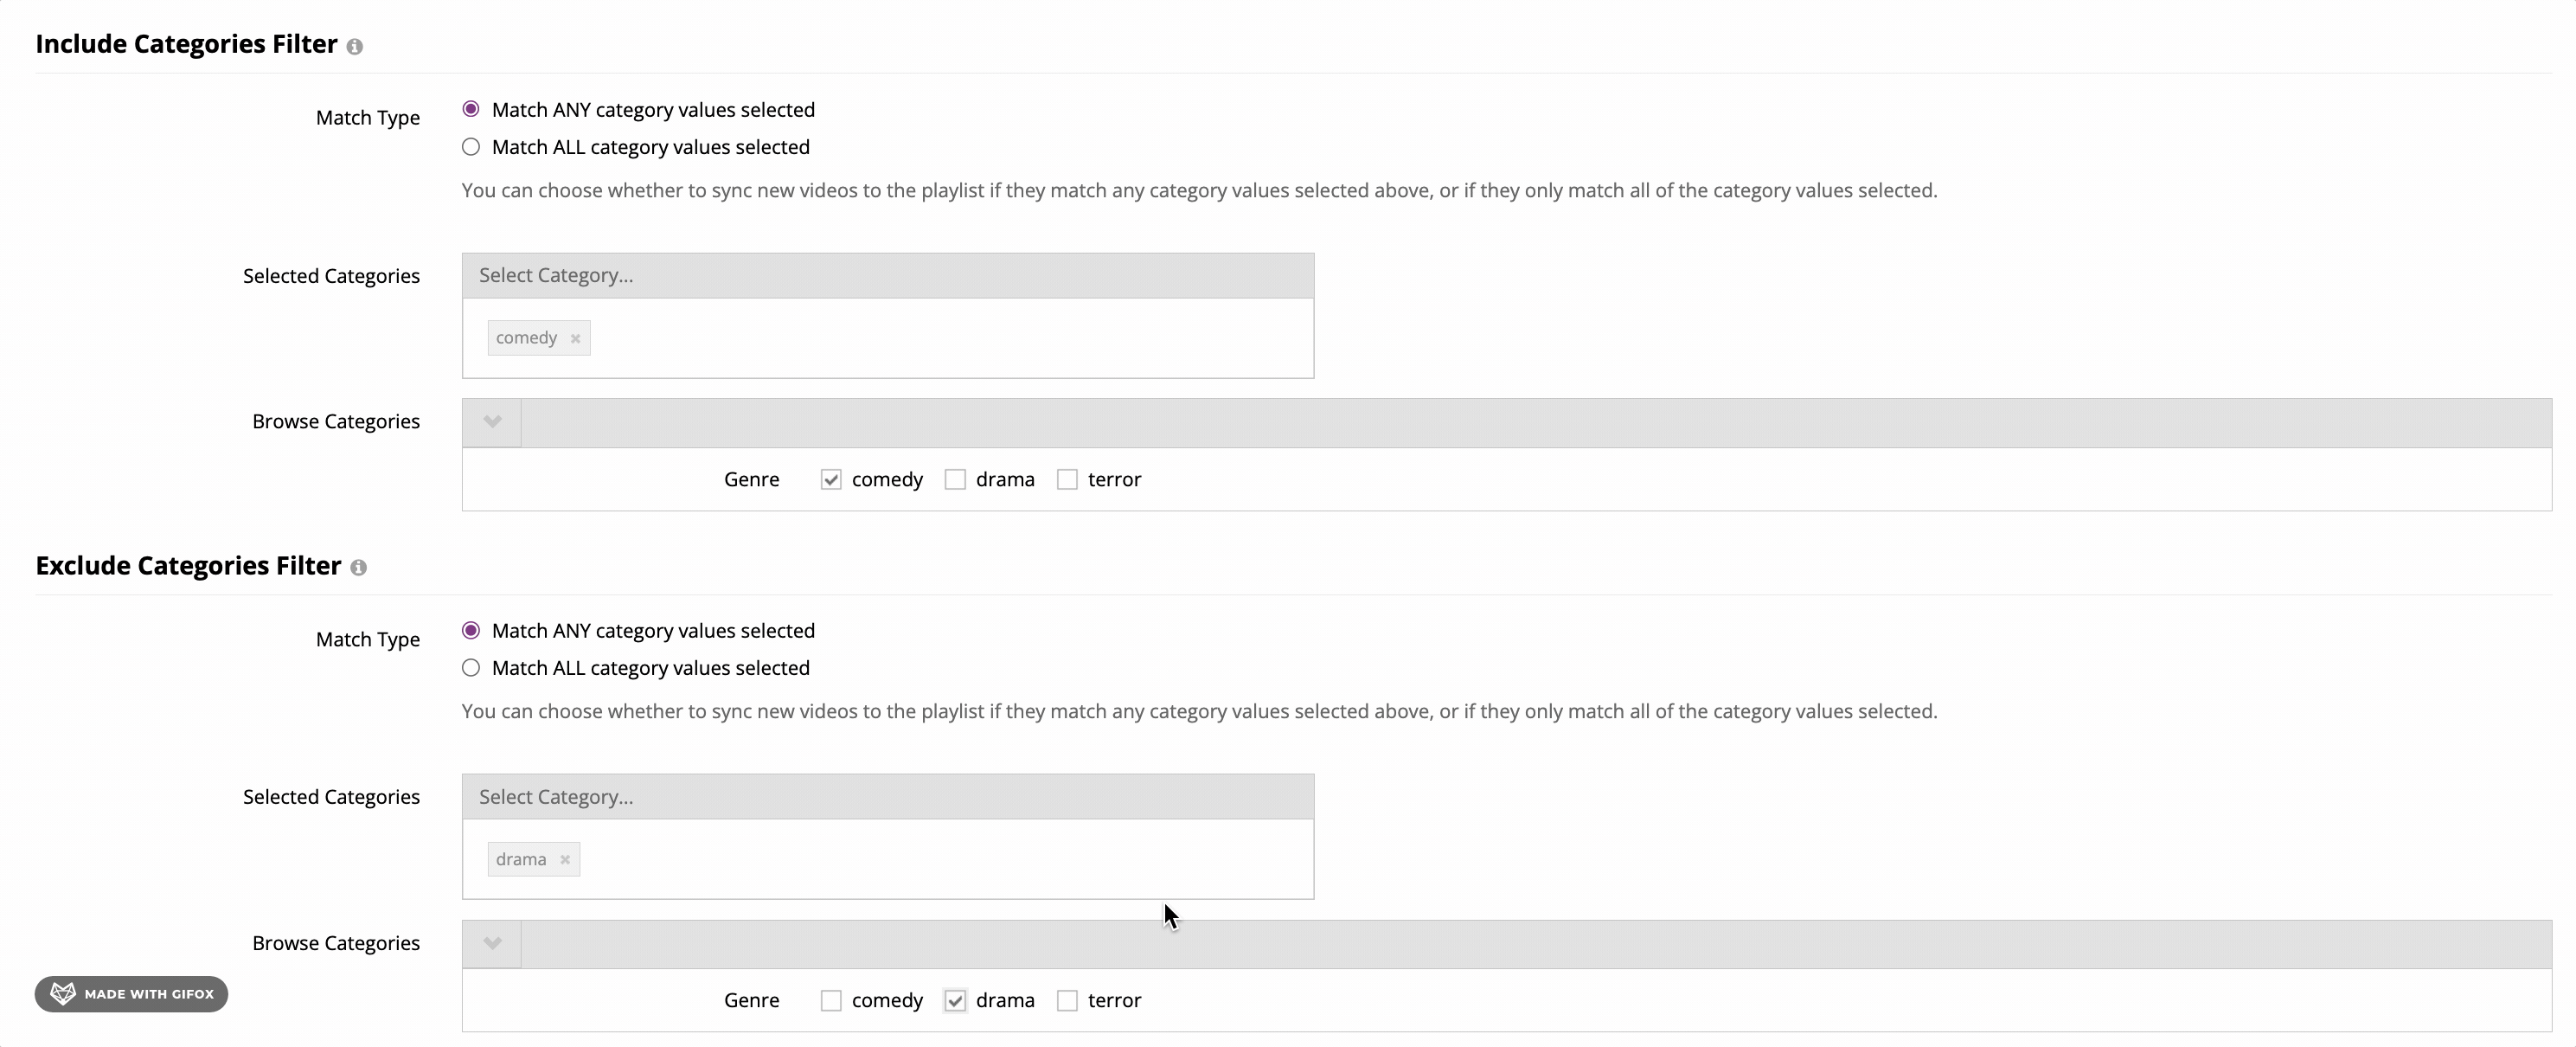Remove comedy tag from selected categories
2576x1047 pixels.
click(575, 338)
